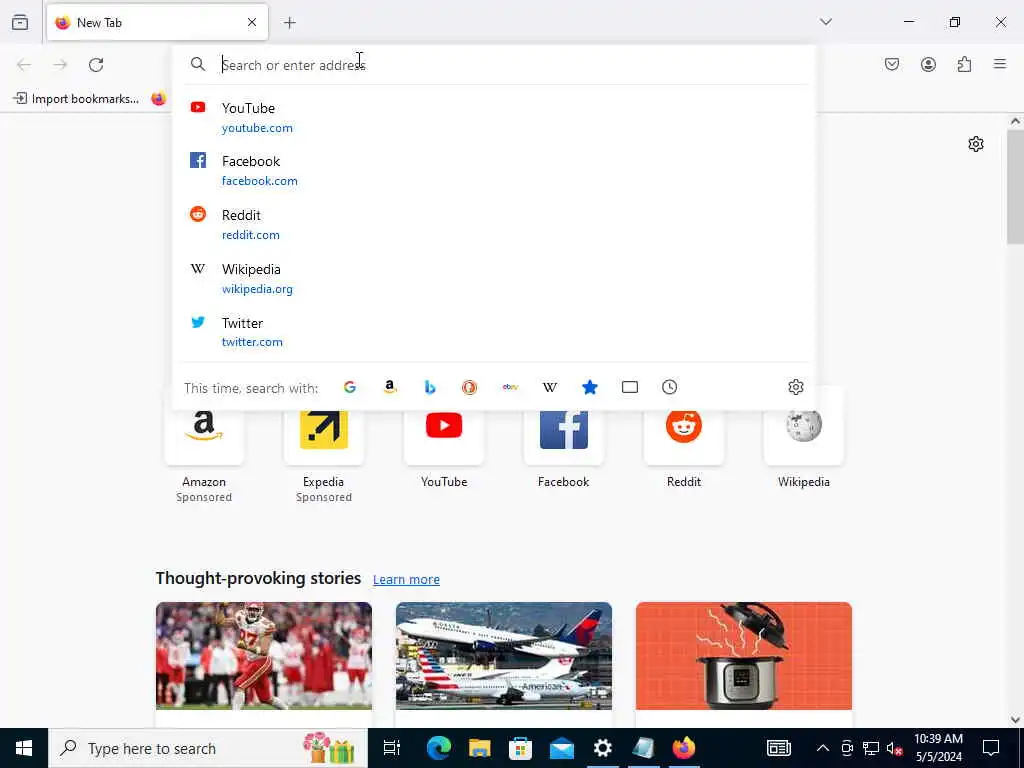Search this time with DuckDuckGo
The height and width of the screenshot is (768, 1024).
pyautogui.click(x=470, y=387)
